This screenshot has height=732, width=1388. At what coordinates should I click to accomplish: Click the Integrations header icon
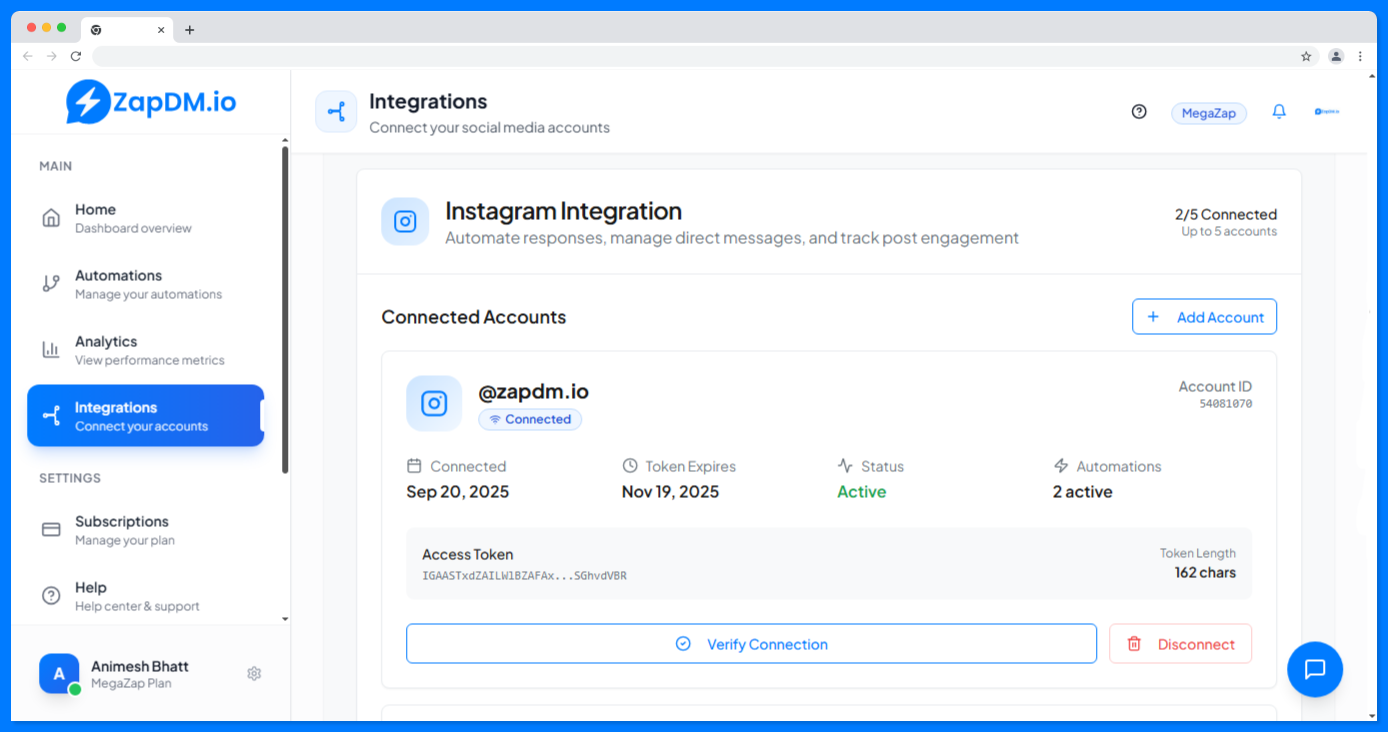tap(336, 112)
